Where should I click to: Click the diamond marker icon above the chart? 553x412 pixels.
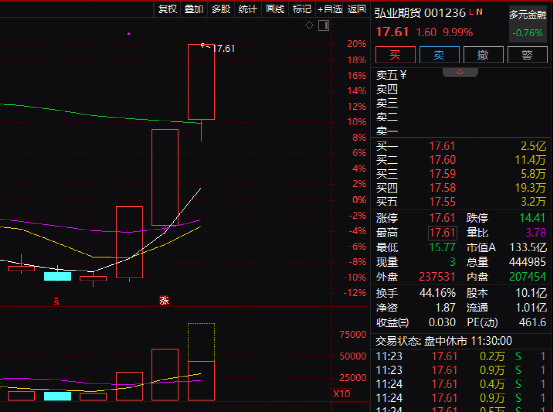pyautogui.click(x=309, y=25)
